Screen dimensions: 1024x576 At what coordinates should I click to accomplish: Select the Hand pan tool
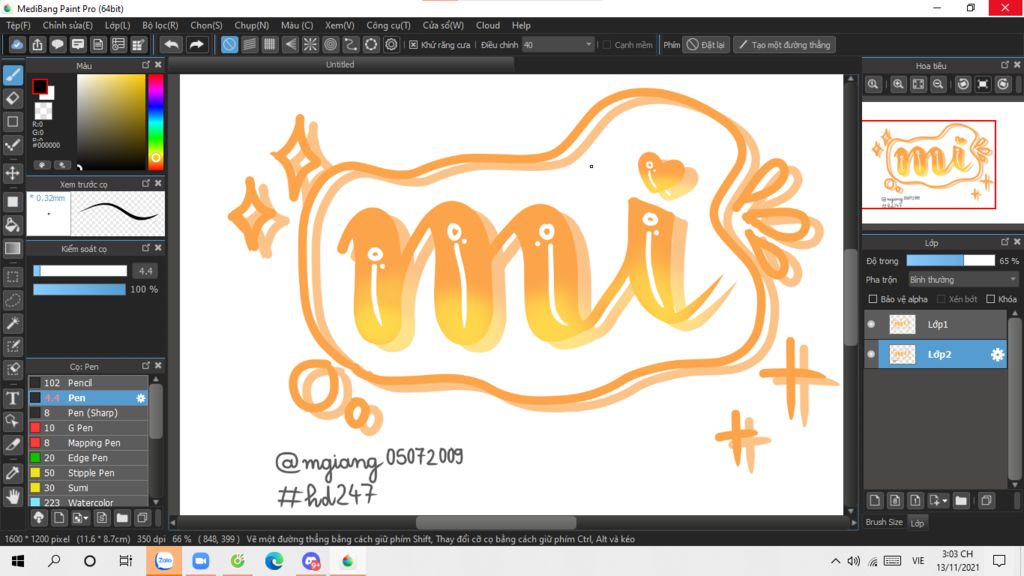point(12,497)
